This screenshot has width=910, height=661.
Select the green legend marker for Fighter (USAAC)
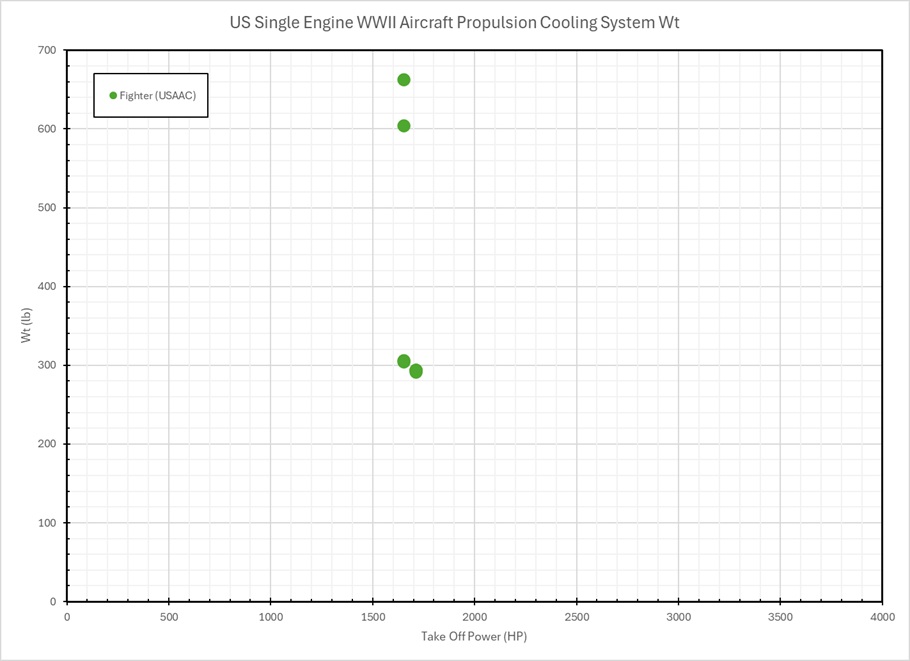click(113, 95)
